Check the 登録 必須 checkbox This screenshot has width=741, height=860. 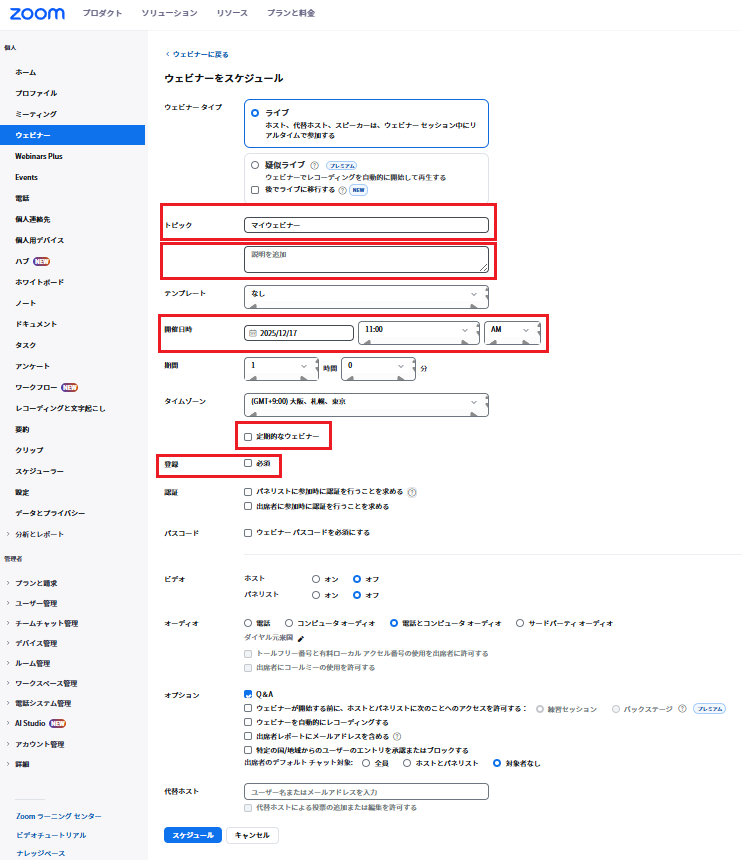point(248,464)
